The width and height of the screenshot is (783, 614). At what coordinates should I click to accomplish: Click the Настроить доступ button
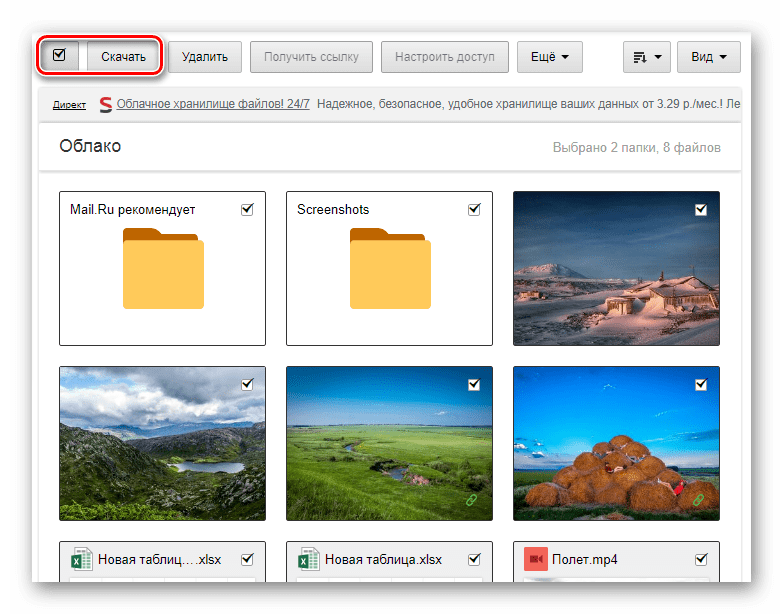coord(444,57)
